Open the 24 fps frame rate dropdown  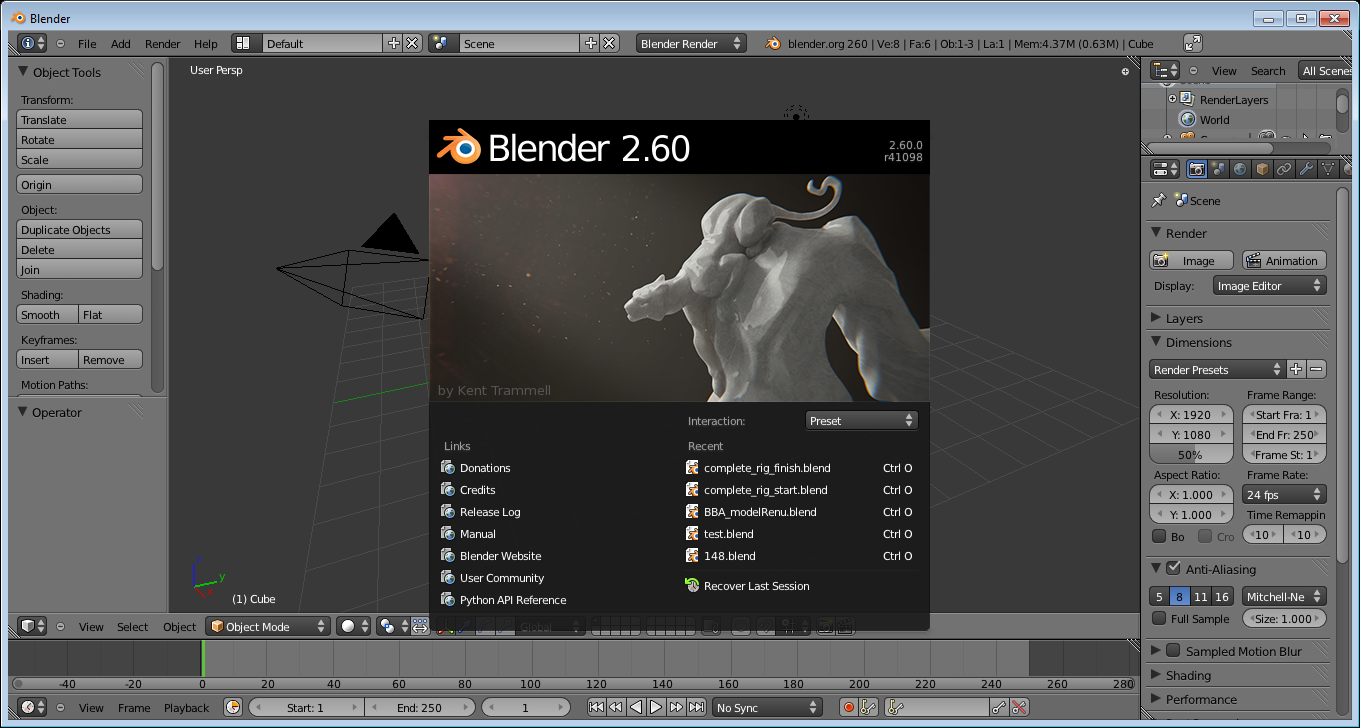coord(1284,494)
